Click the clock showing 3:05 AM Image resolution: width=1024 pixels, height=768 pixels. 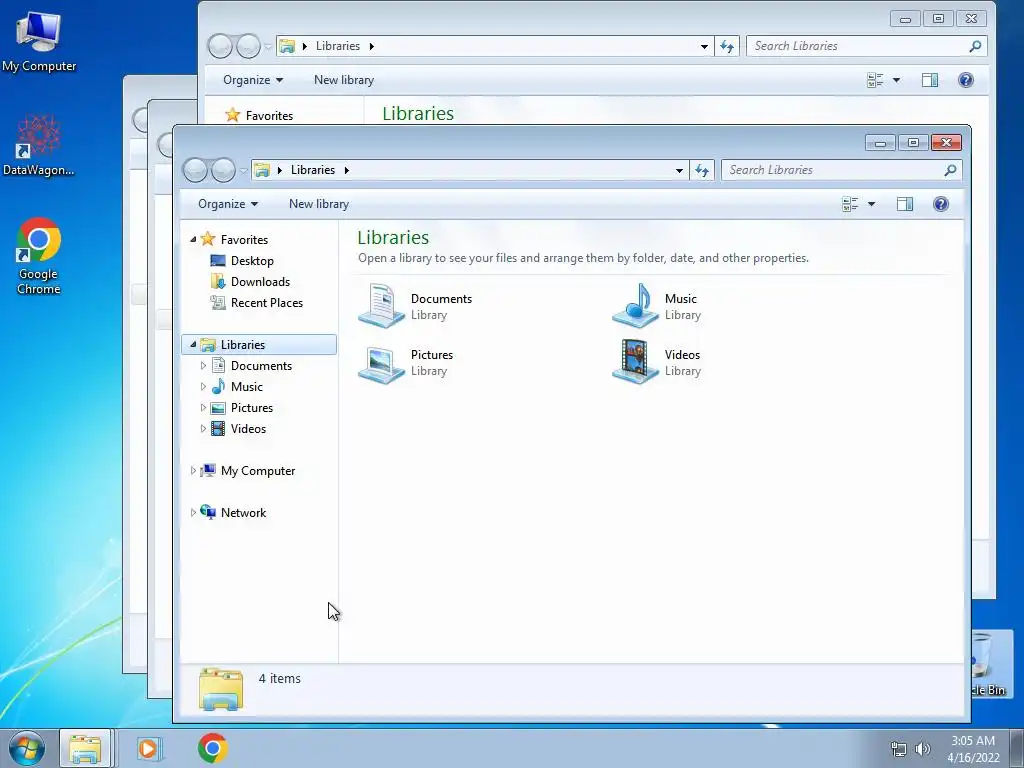(x=973, y=741)
